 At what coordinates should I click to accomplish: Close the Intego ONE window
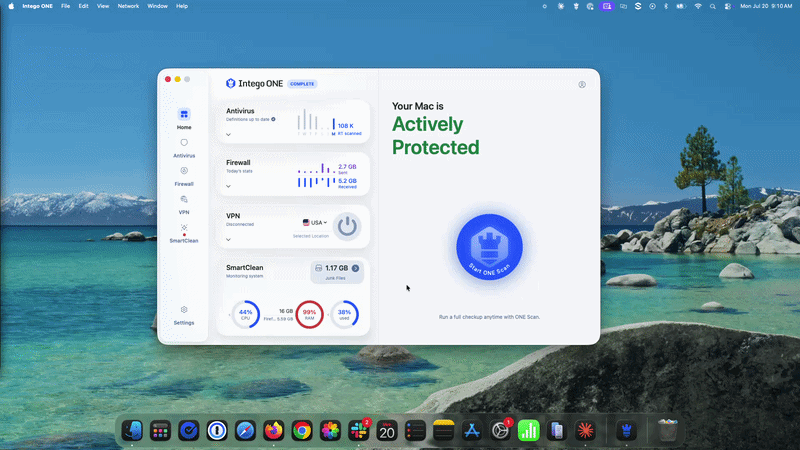point(168,79)
